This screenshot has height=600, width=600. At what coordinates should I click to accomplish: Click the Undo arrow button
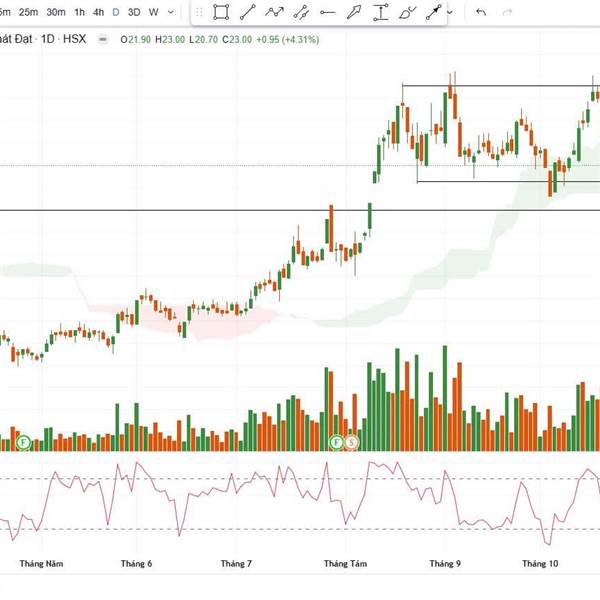481,12
